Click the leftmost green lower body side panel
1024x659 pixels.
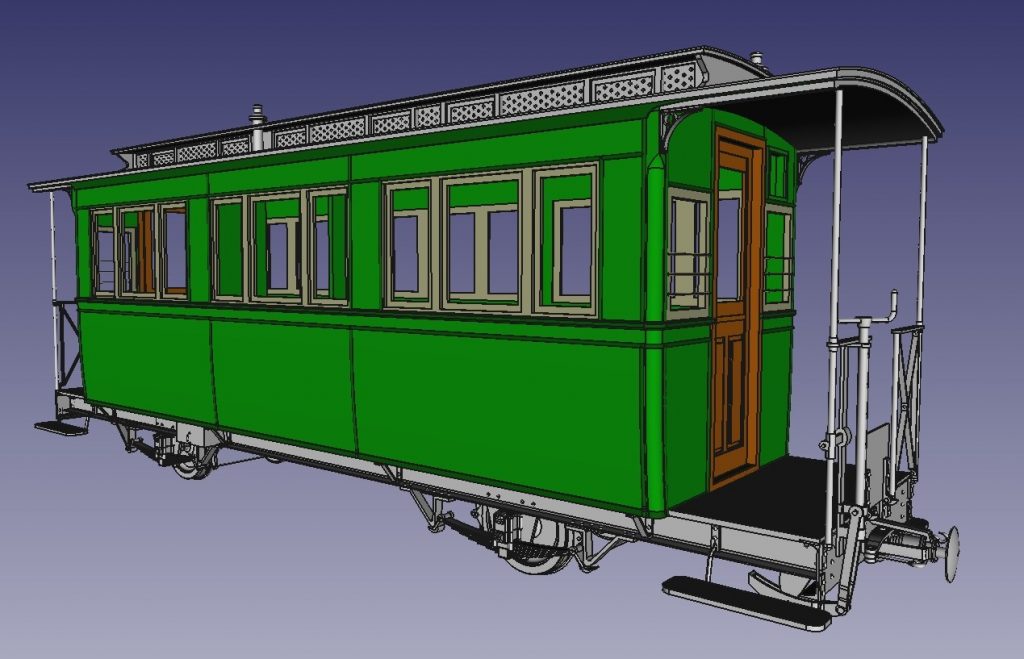[148, 360]
